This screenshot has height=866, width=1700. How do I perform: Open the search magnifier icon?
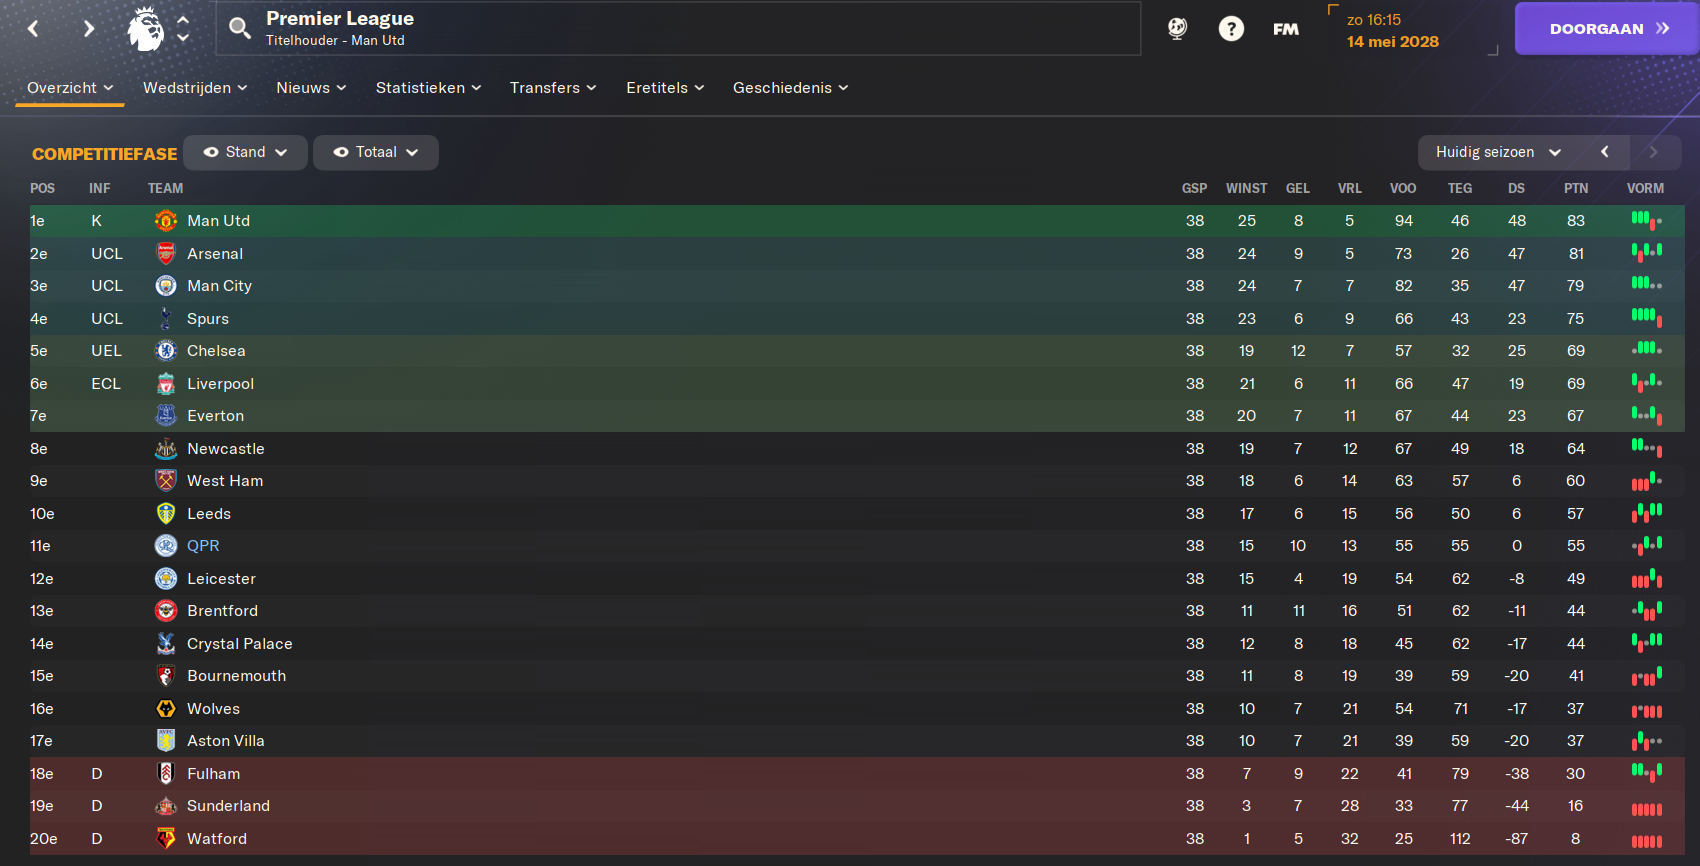point(239,28)
